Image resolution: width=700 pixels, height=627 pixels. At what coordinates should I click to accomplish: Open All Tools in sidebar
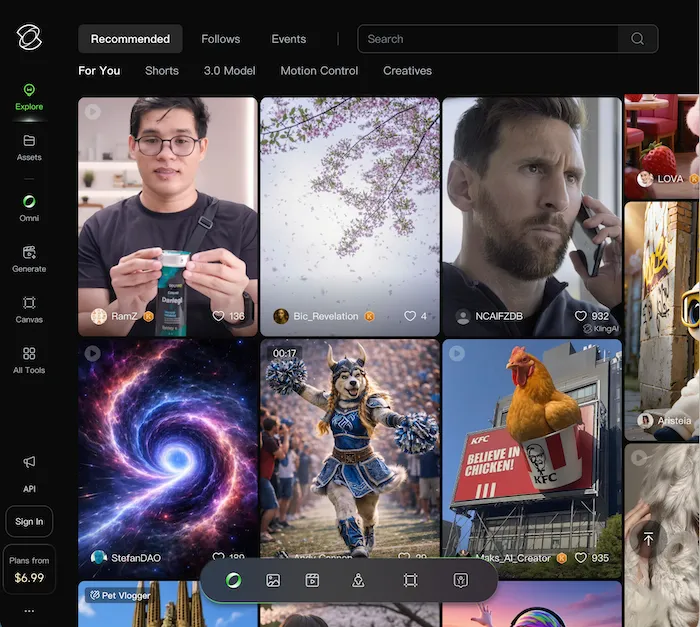(x=29, y=360)
